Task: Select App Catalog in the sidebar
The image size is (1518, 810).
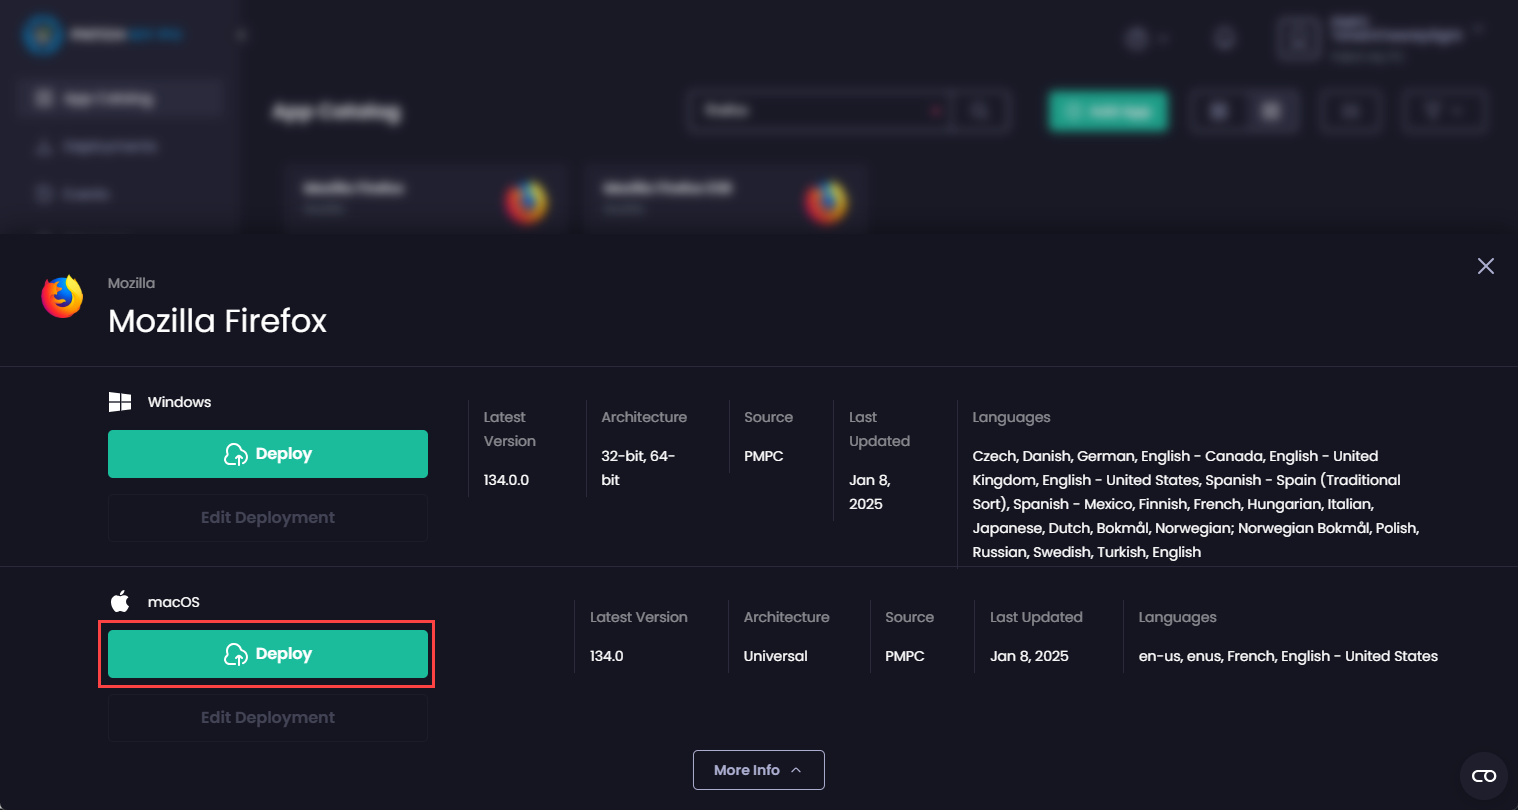Action: click(x=108, y=98)
